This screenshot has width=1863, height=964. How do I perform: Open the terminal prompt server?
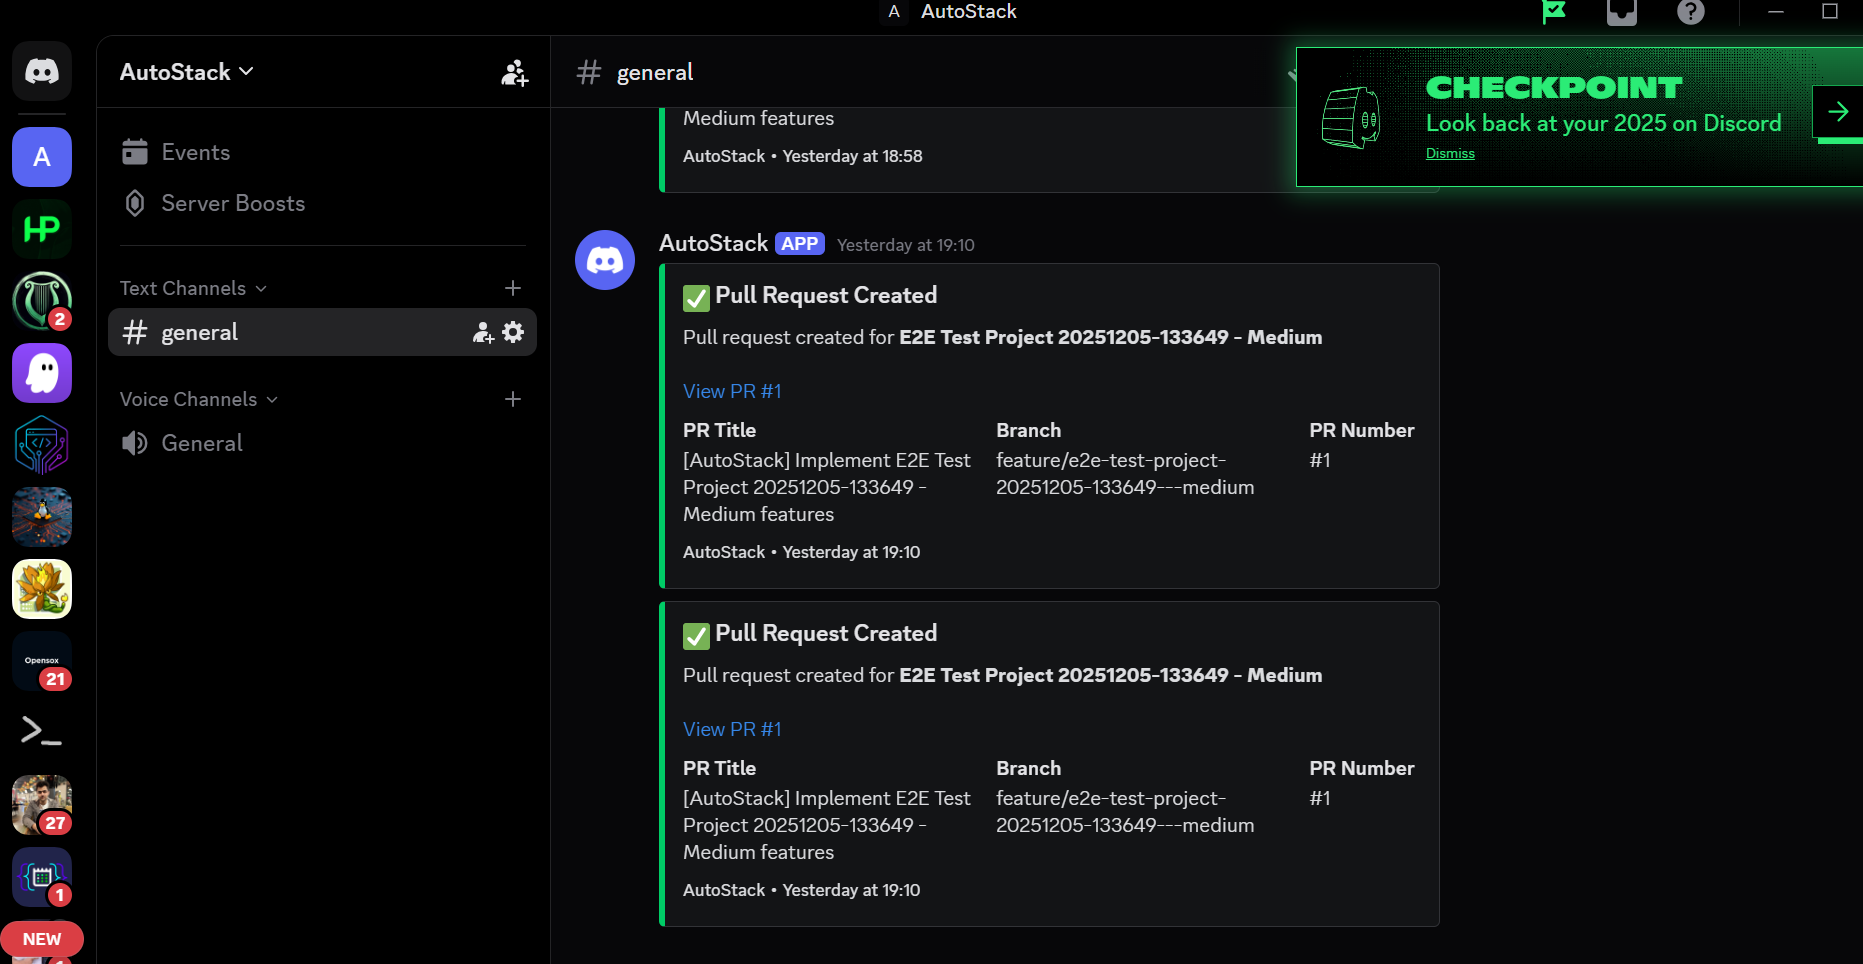(x=42, y=733)
